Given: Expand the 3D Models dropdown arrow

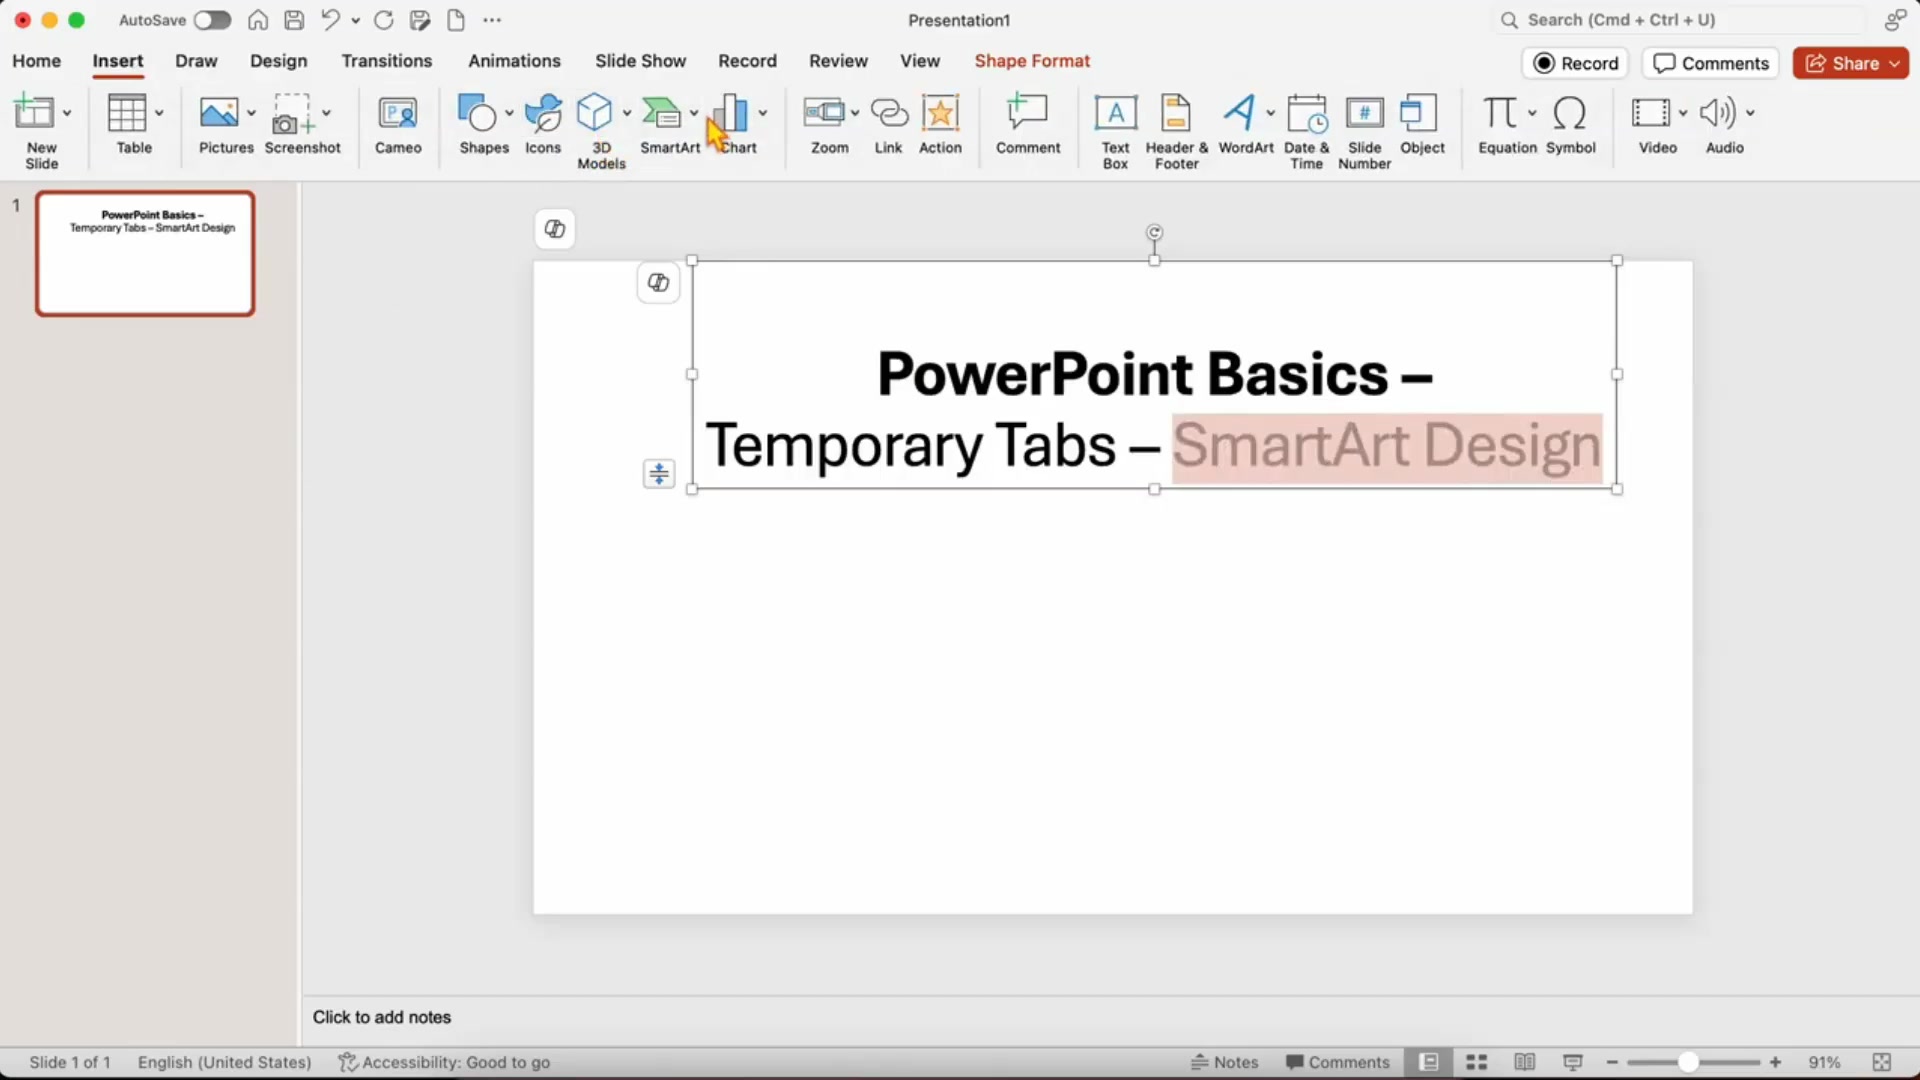Looking at the screenshot, I should point(627,113).
